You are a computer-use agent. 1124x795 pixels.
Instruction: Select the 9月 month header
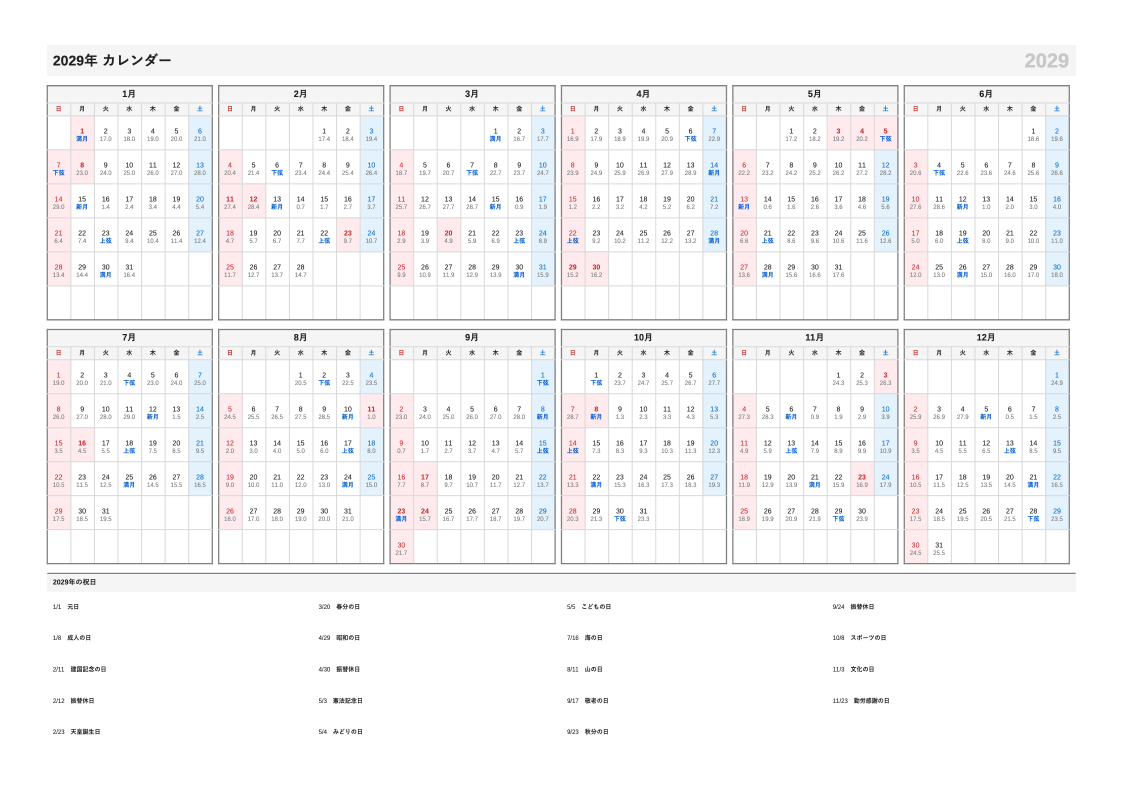(x=472, y=338)
